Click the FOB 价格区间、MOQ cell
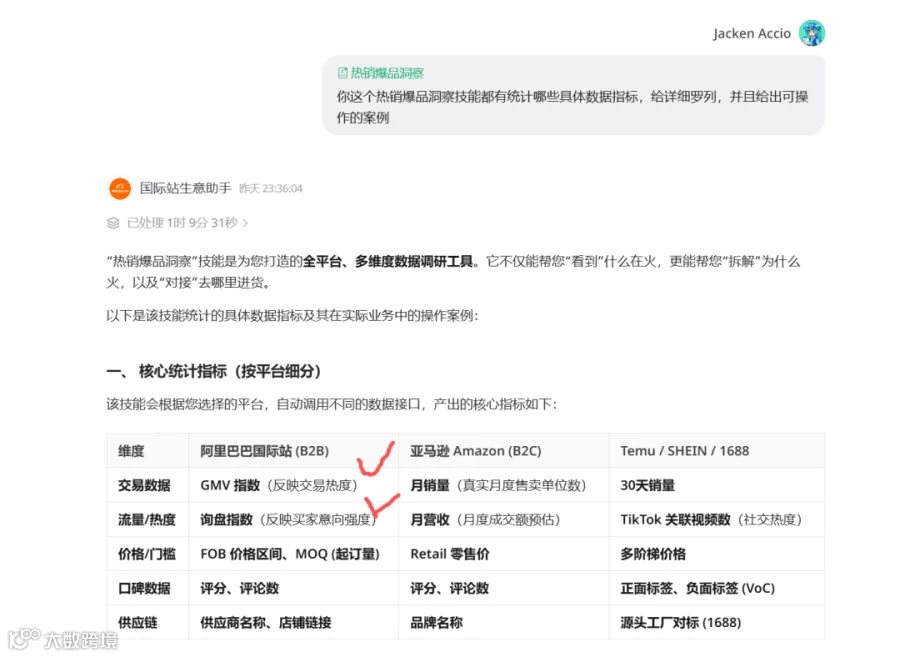900x657 pixels. tap(293, 554)
